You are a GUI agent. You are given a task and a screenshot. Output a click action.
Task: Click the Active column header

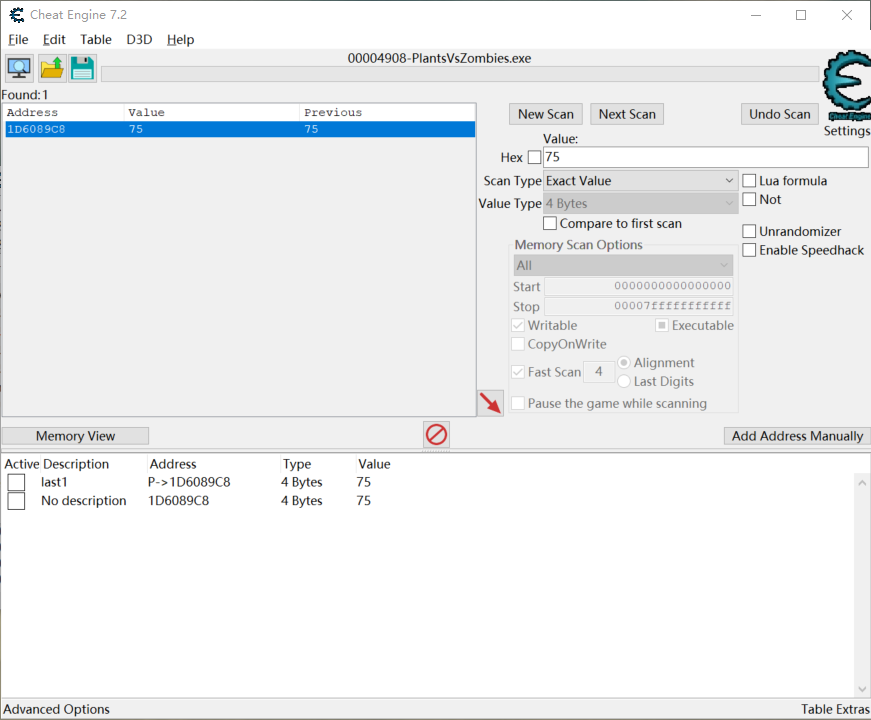[22, 464]
